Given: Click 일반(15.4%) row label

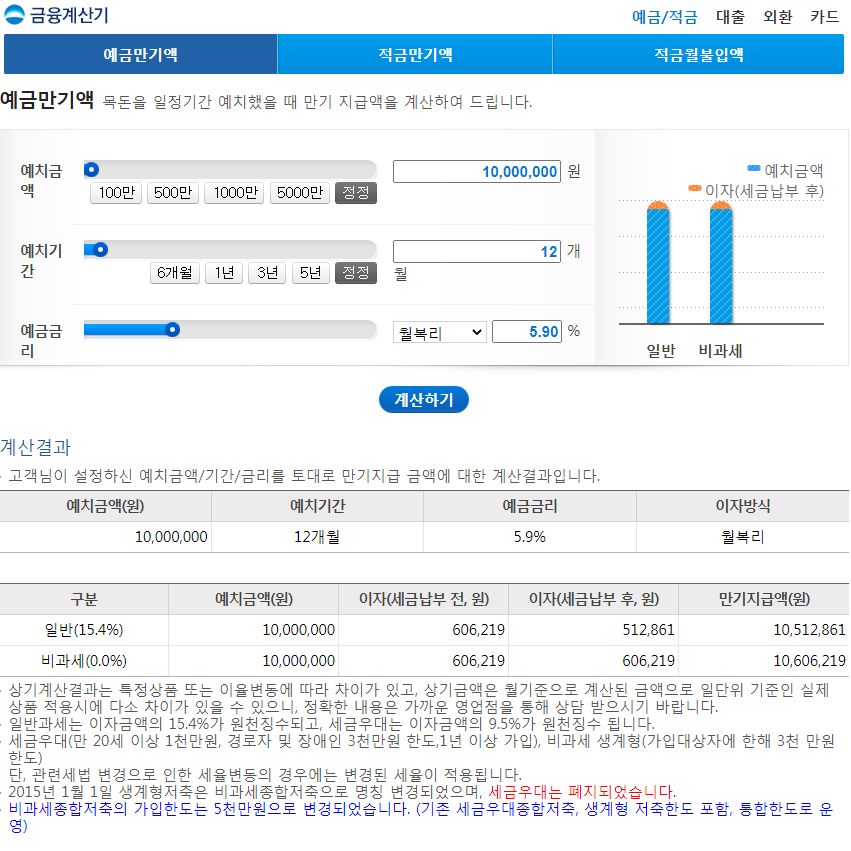Looking at the screenshot, I should pos(84,630).
